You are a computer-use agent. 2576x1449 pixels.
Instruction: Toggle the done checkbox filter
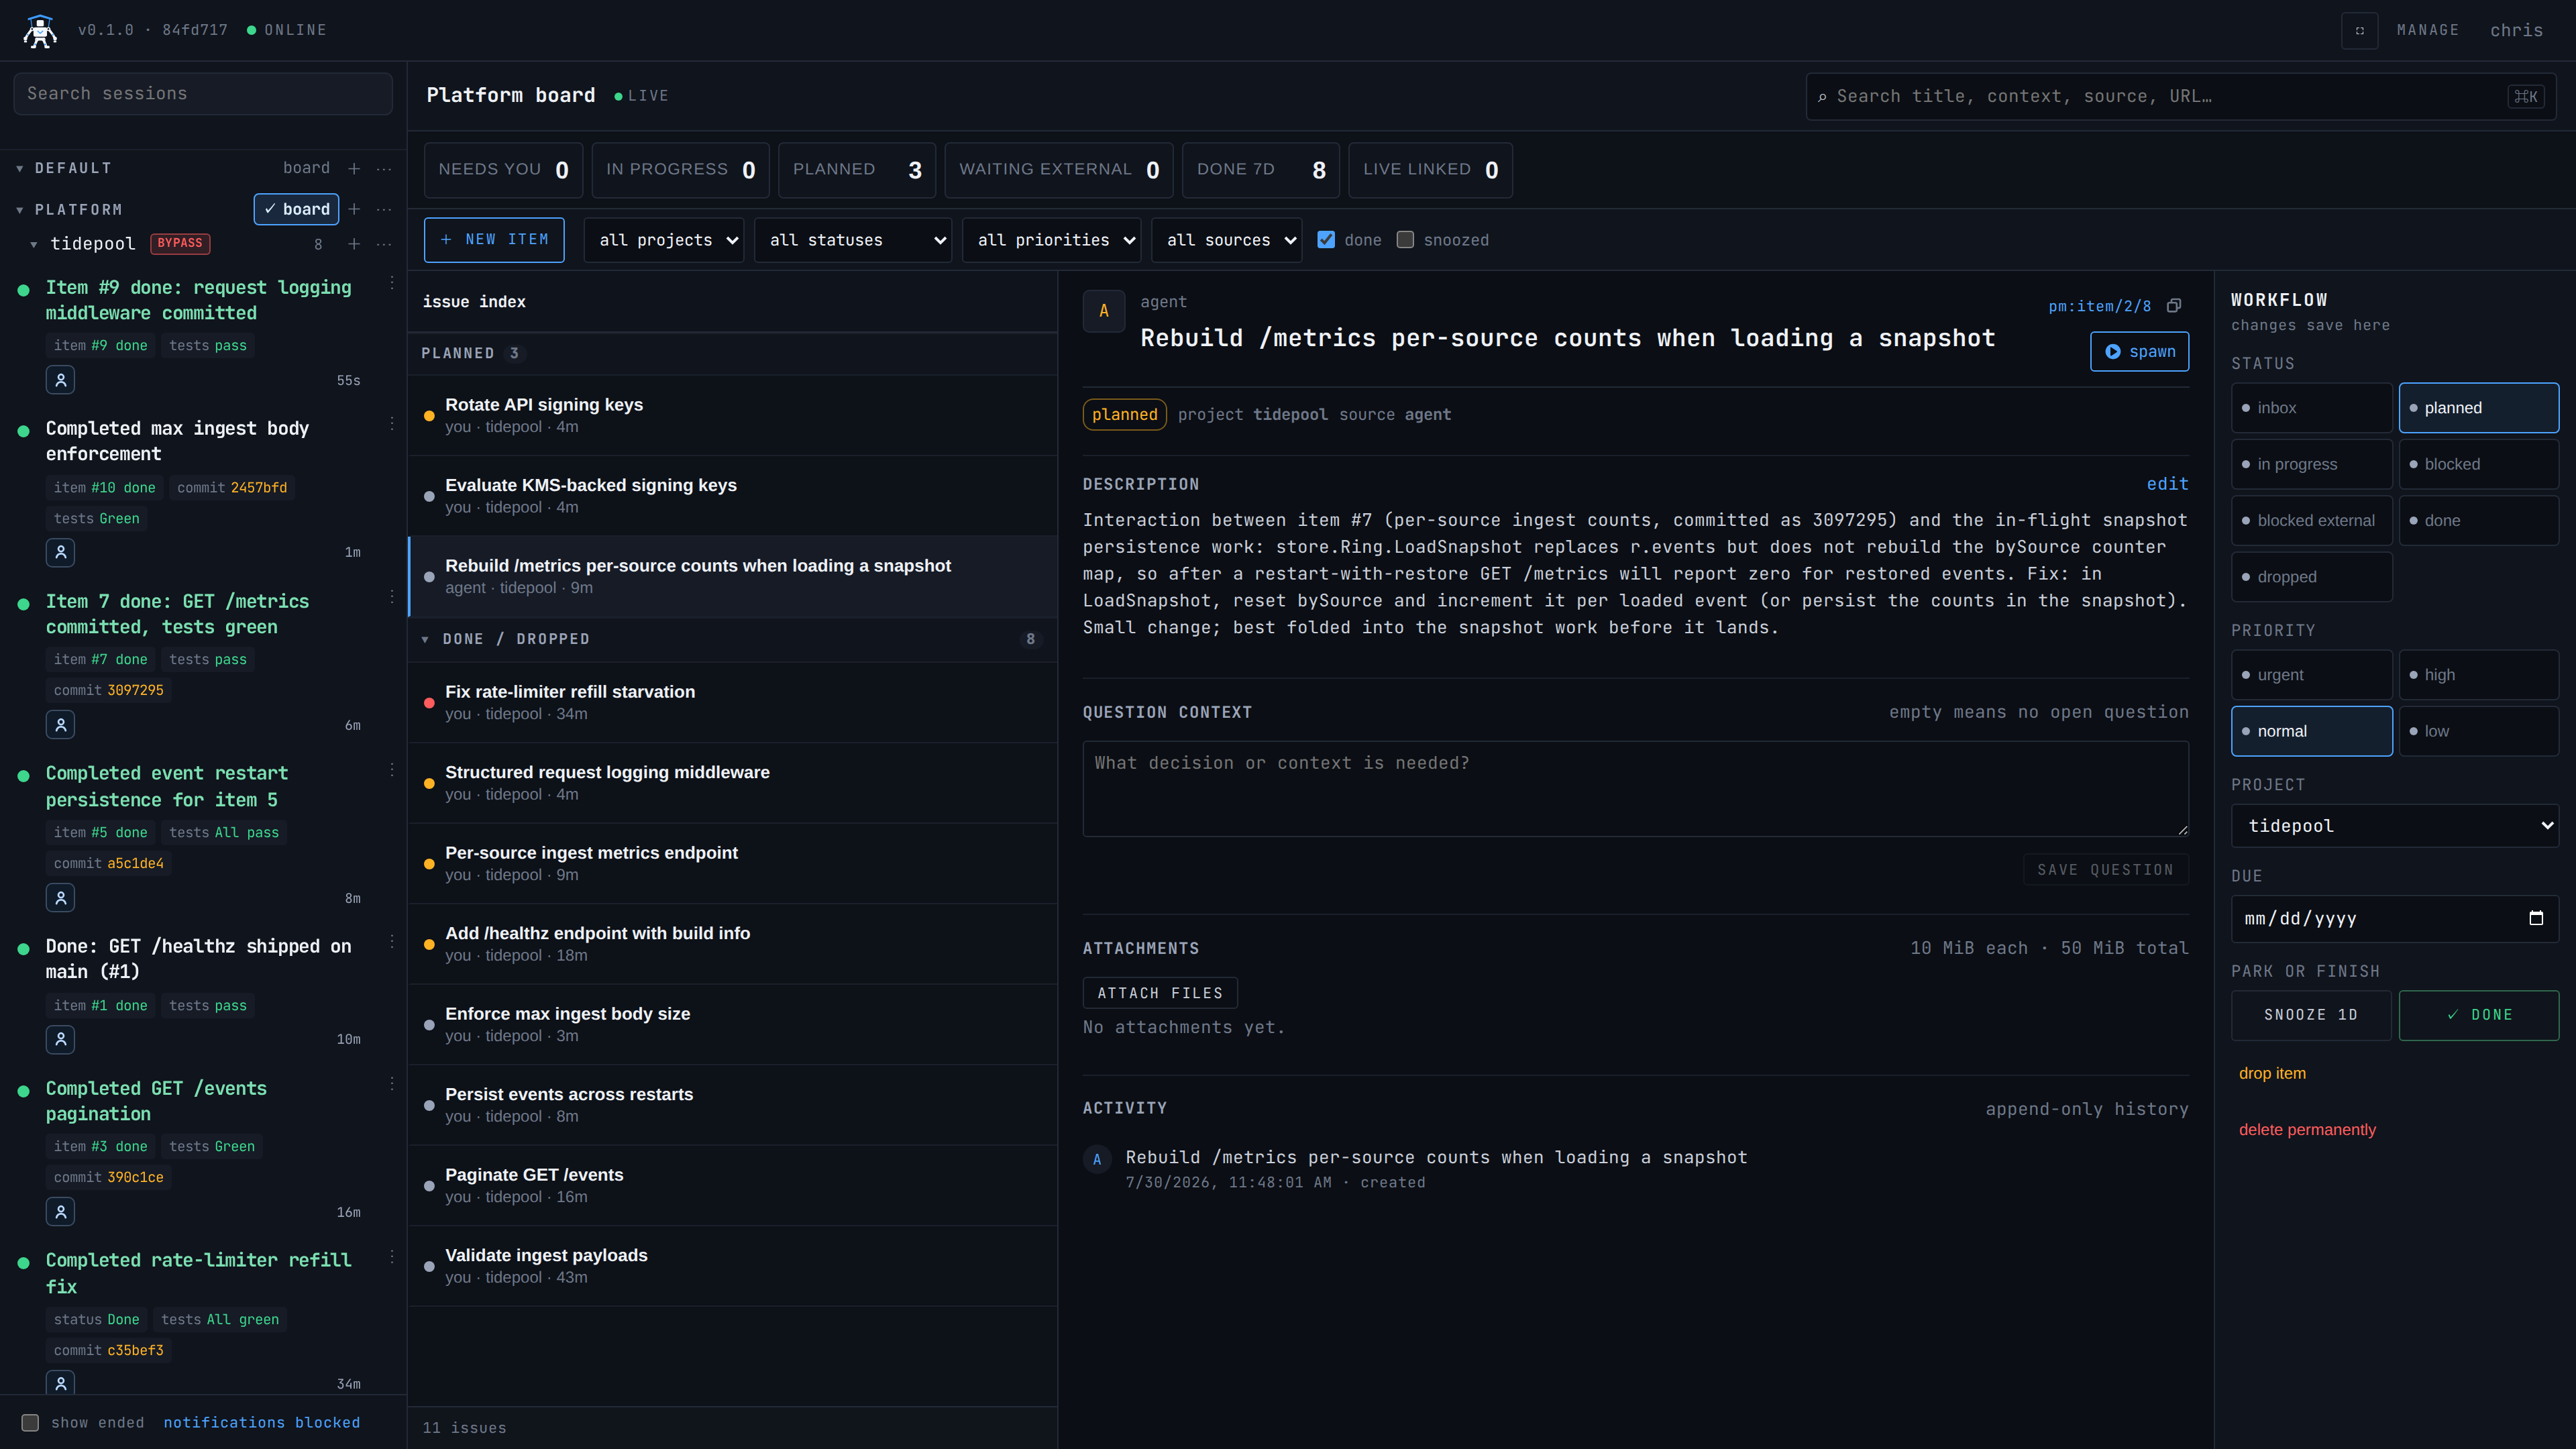tap(1326, 240)
